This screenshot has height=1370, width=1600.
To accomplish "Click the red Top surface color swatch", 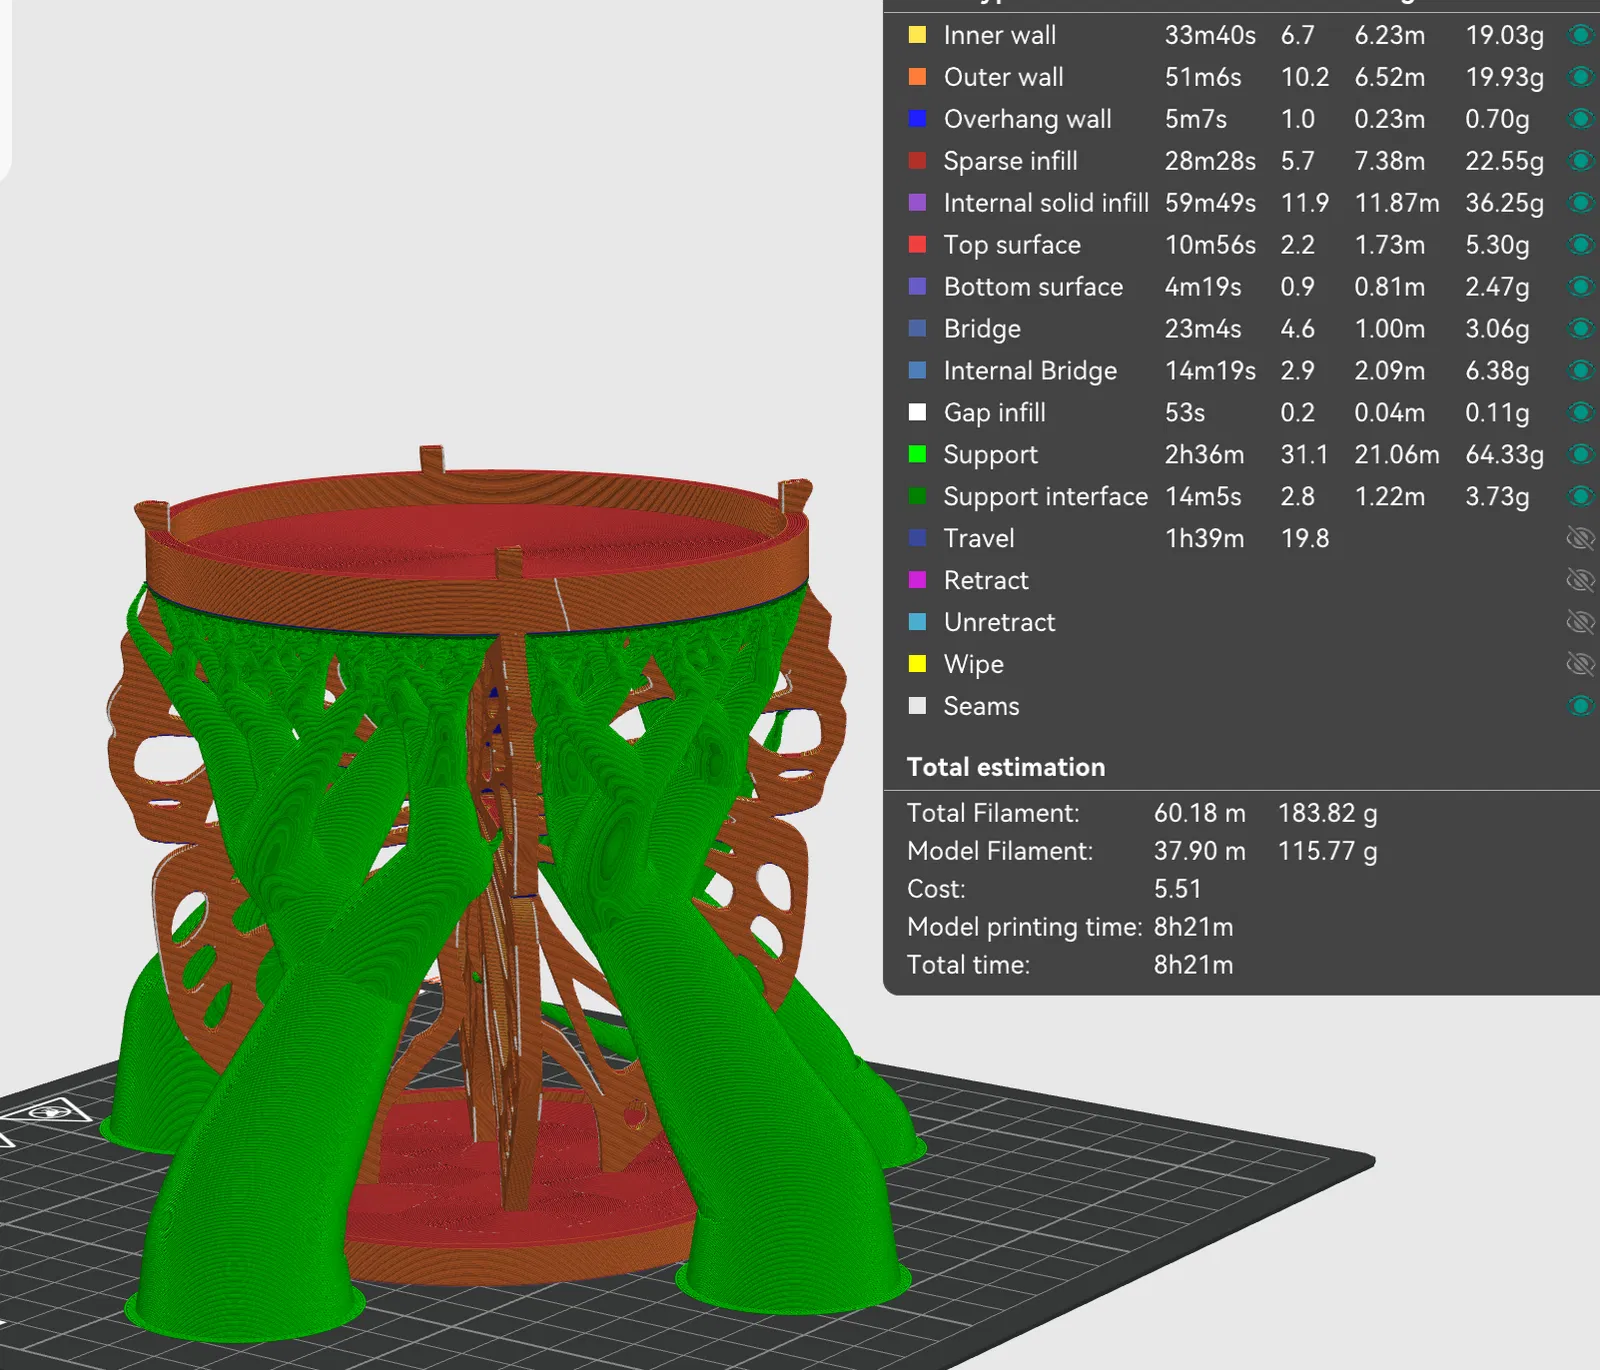I will pyautogui.click(x=917, y=245).
